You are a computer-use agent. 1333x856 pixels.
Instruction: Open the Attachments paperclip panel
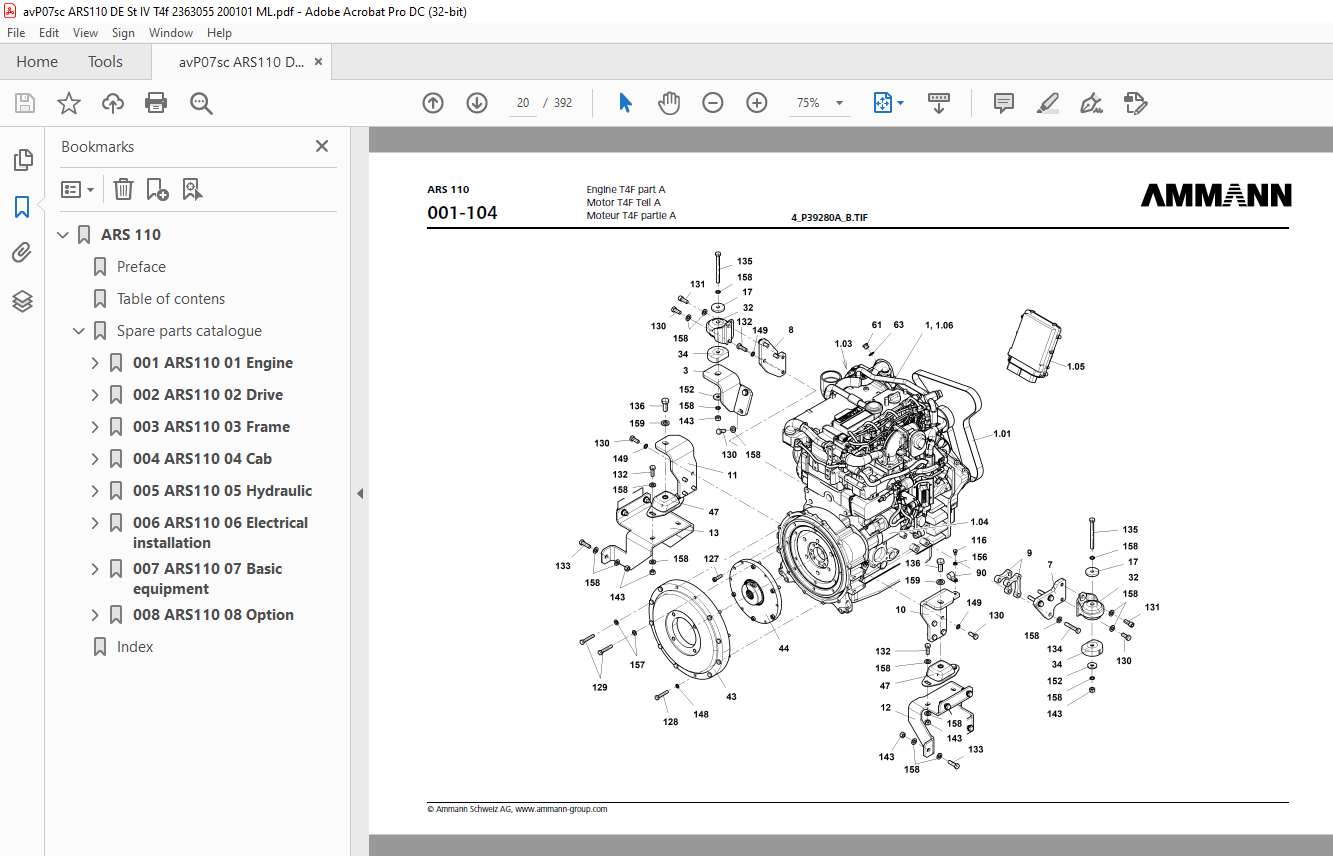pyautogui.click(x=22, y=254)
